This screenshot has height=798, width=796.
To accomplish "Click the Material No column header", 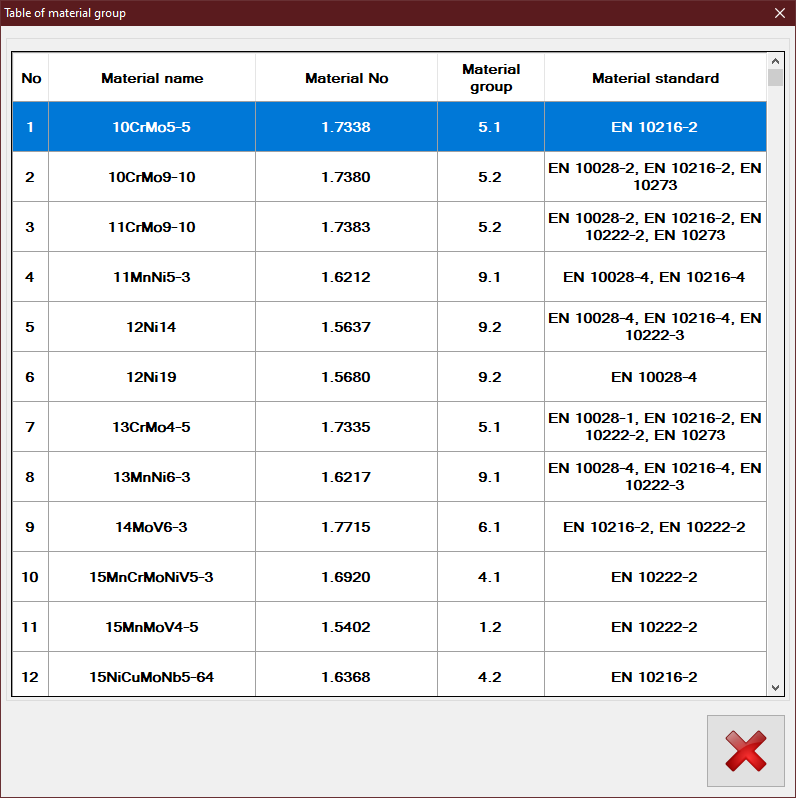I will 346,78.
